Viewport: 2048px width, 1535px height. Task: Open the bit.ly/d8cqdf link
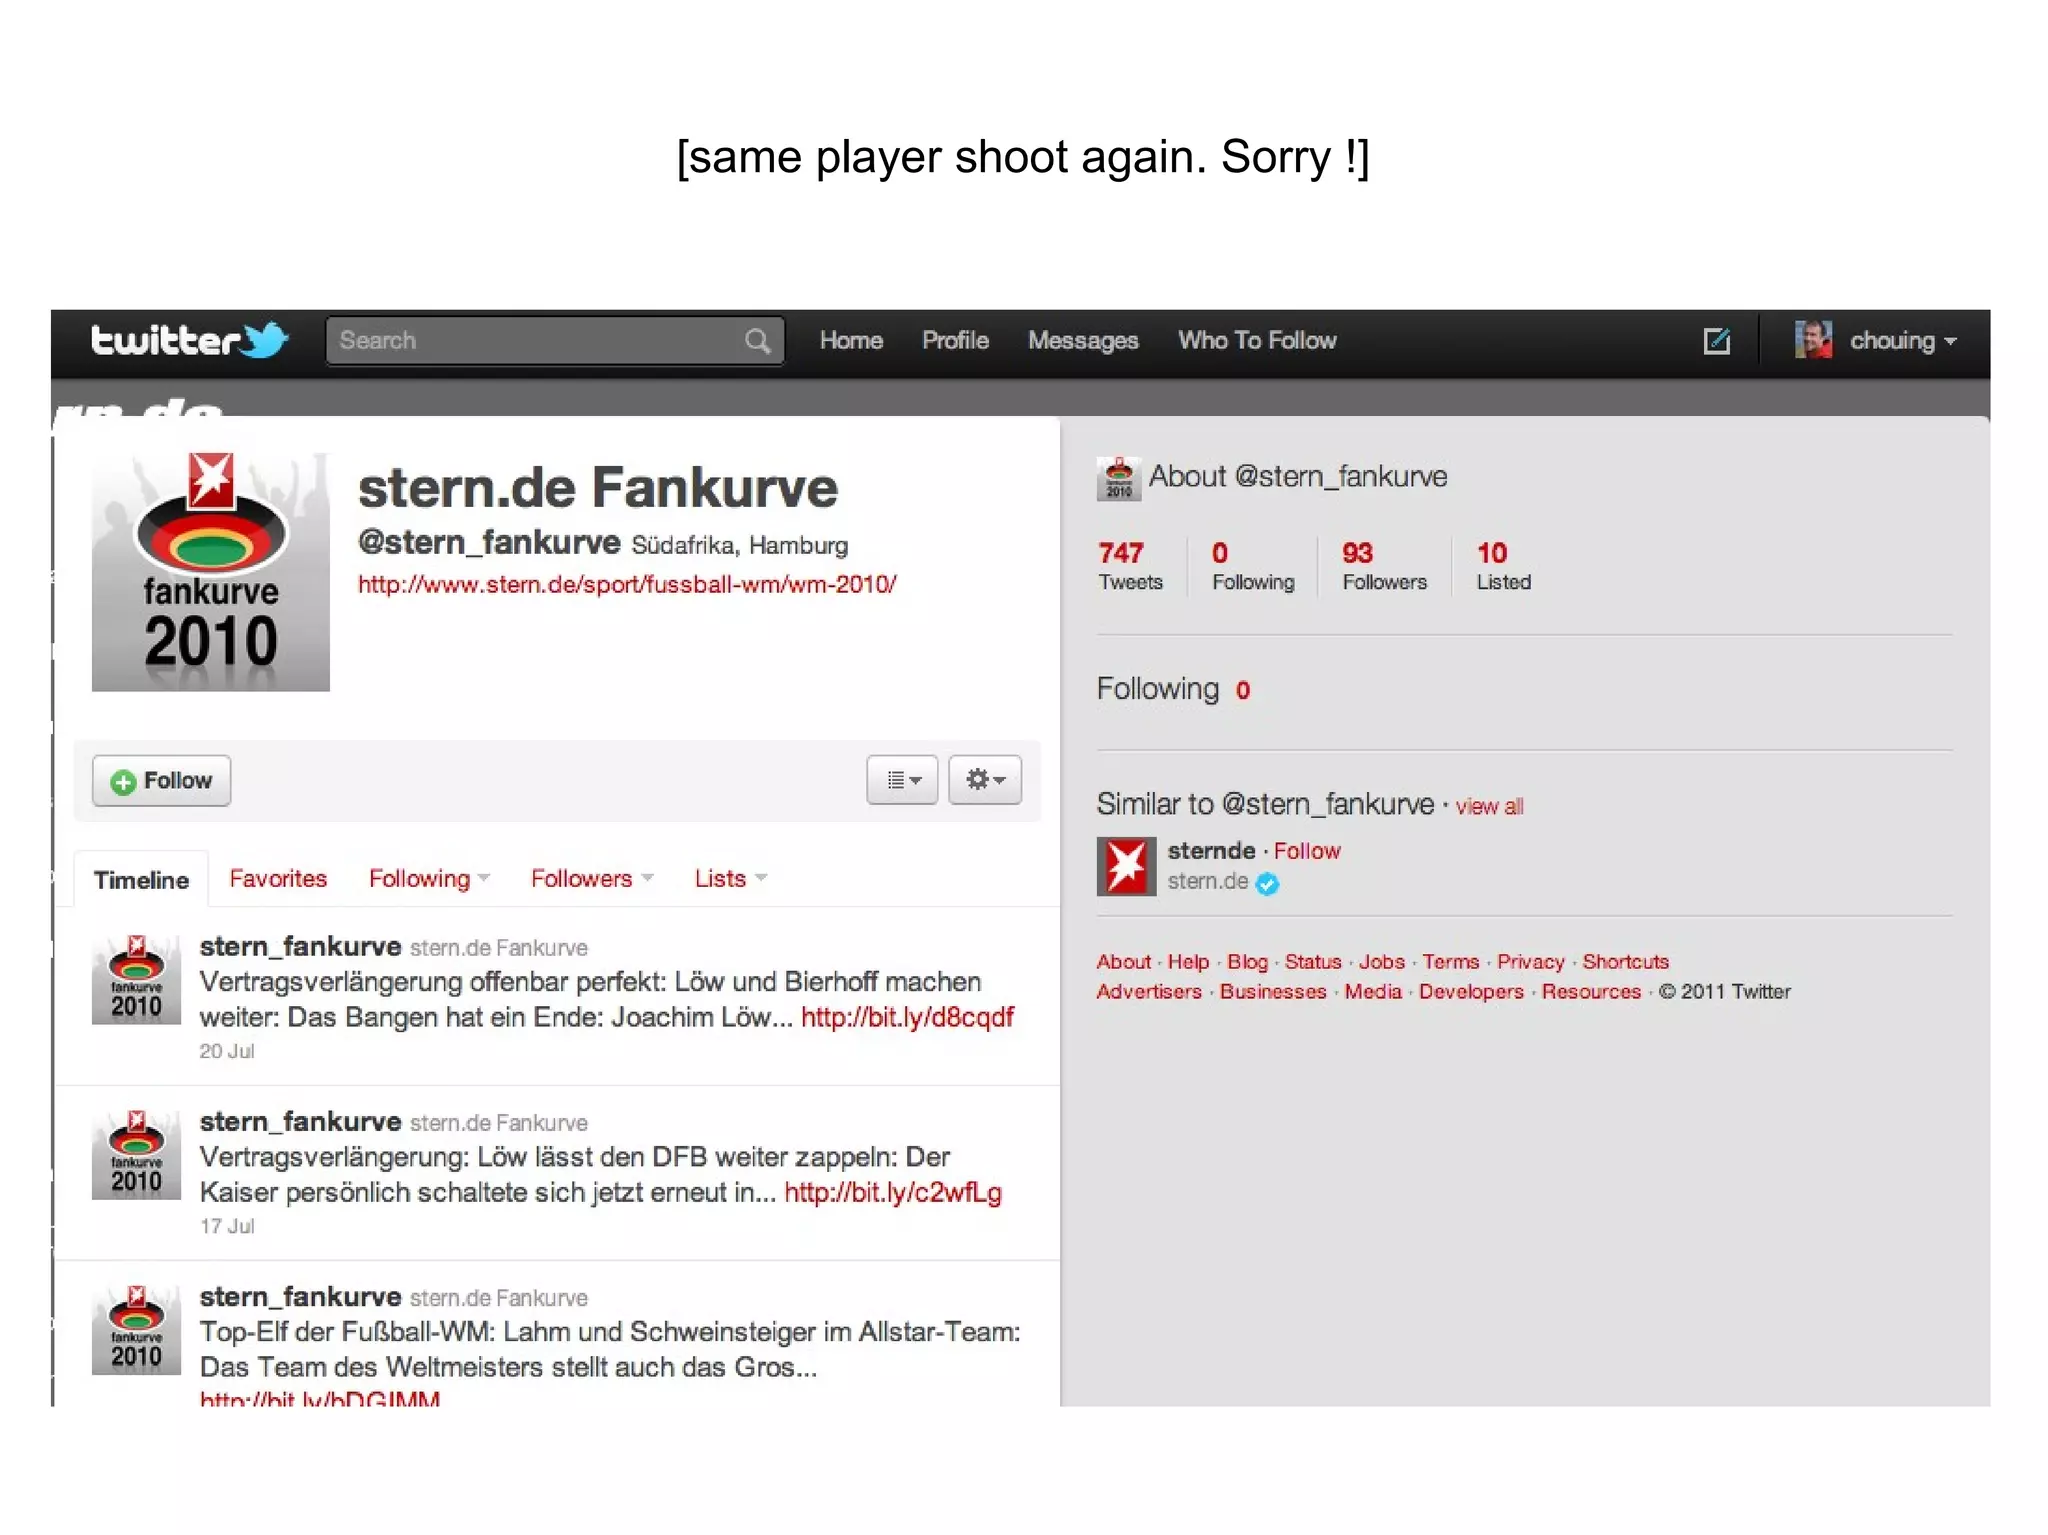pyautogui.click(x=907, y=1018)
